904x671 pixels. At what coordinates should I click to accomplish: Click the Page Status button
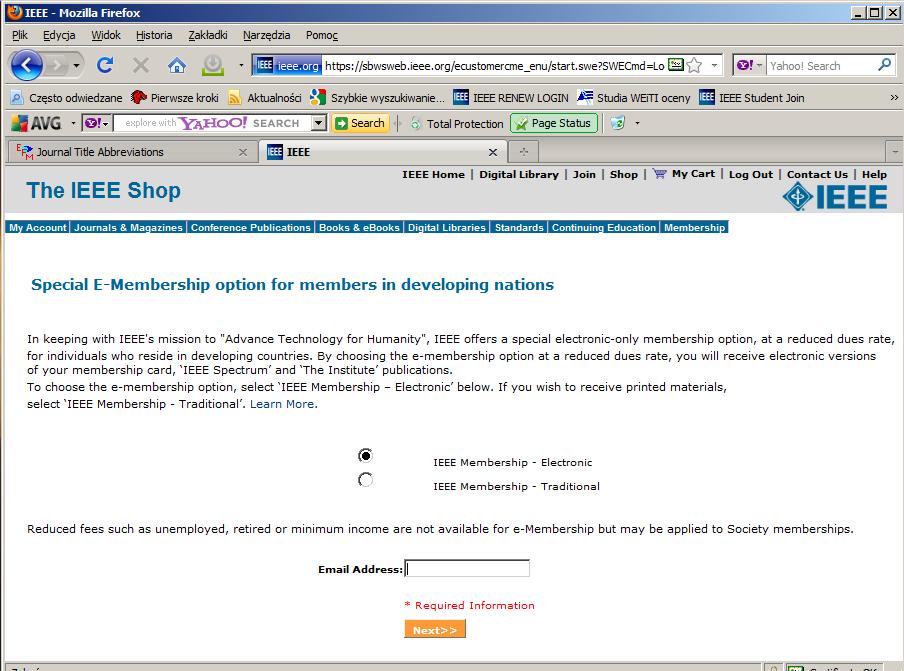[x=553, y=123]
